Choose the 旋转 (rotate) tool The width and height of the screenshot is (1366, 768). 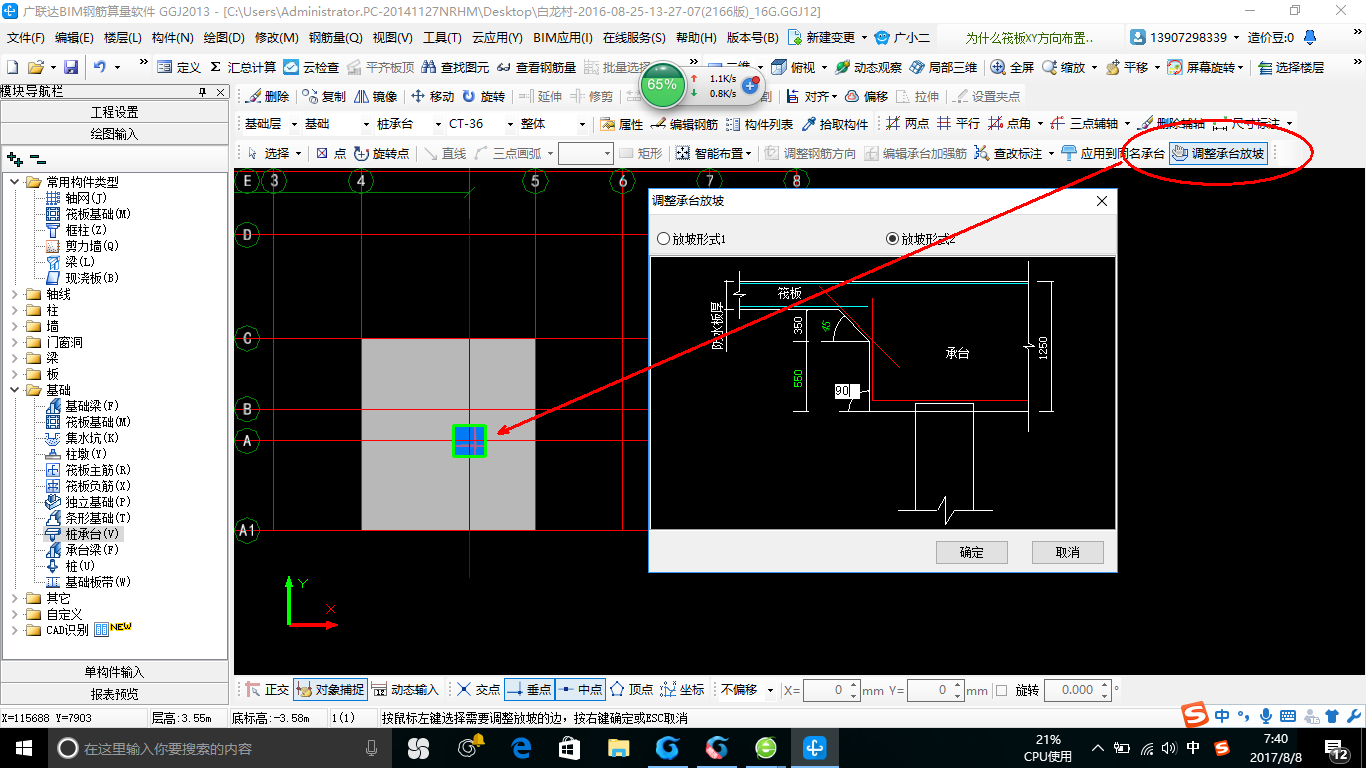[x=483, y=97]
